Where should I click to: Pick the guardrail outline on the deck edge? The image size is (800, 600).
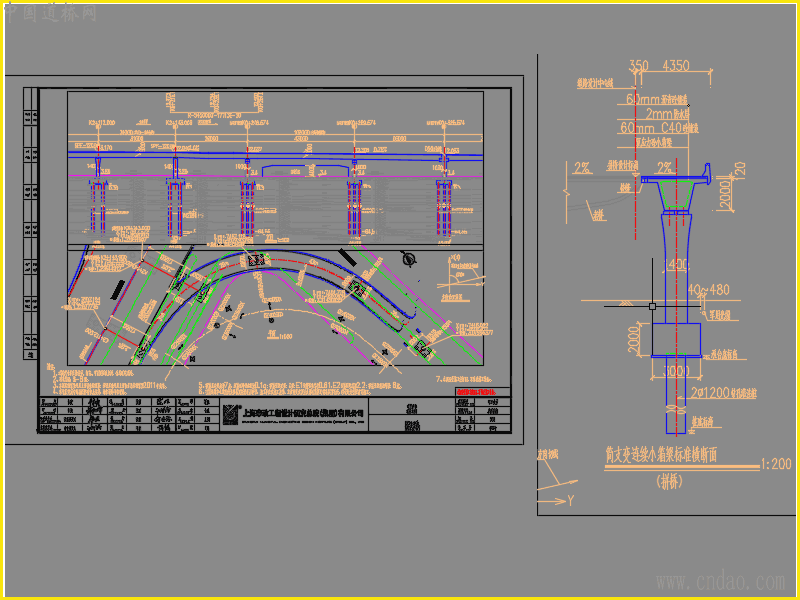707,172
